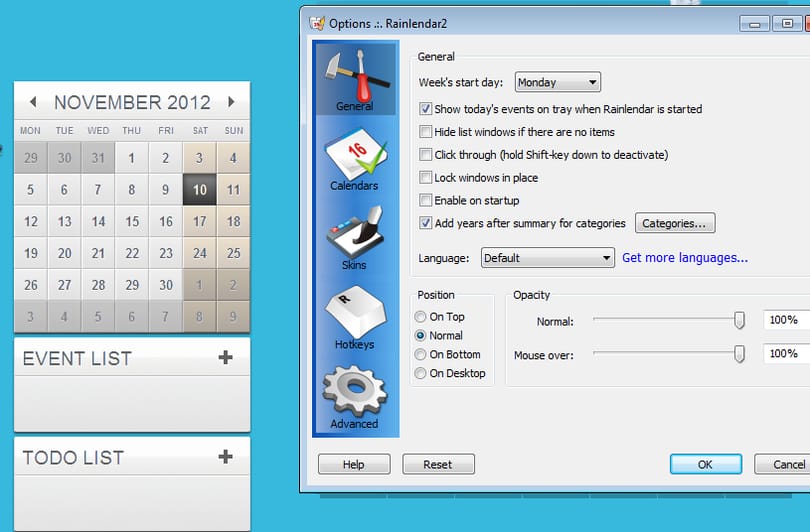Screen dimensions: 810x532
Task: Open the Calendars options page
Action: (355, 160)
